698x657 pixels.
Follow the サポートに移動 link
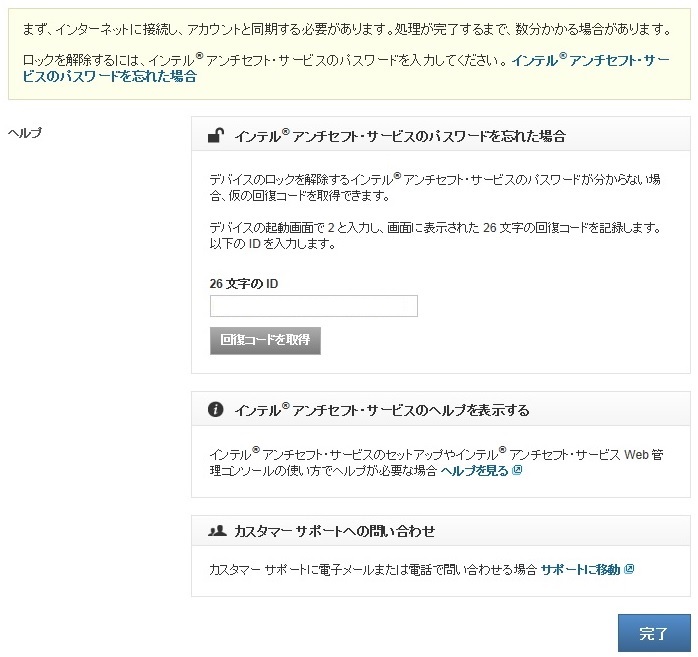pyautogui.click(x=580, y=569)
